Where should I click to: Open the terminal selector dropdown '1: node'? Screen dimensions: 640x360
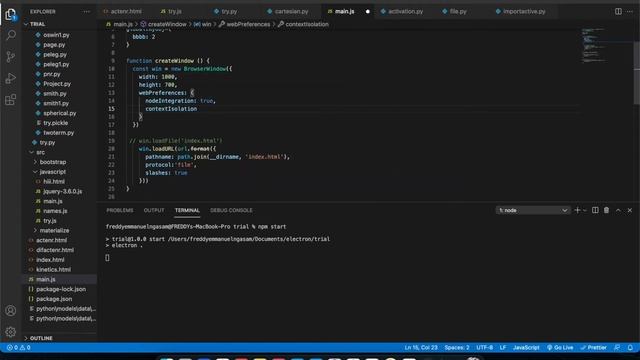532,210
